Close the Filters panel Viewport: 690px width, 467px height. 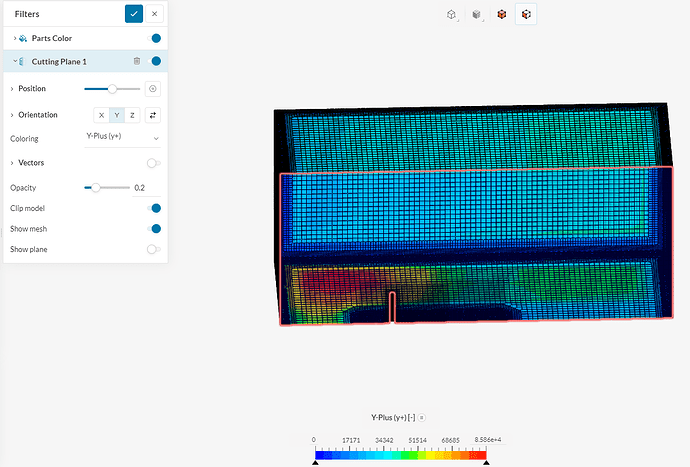154,14
